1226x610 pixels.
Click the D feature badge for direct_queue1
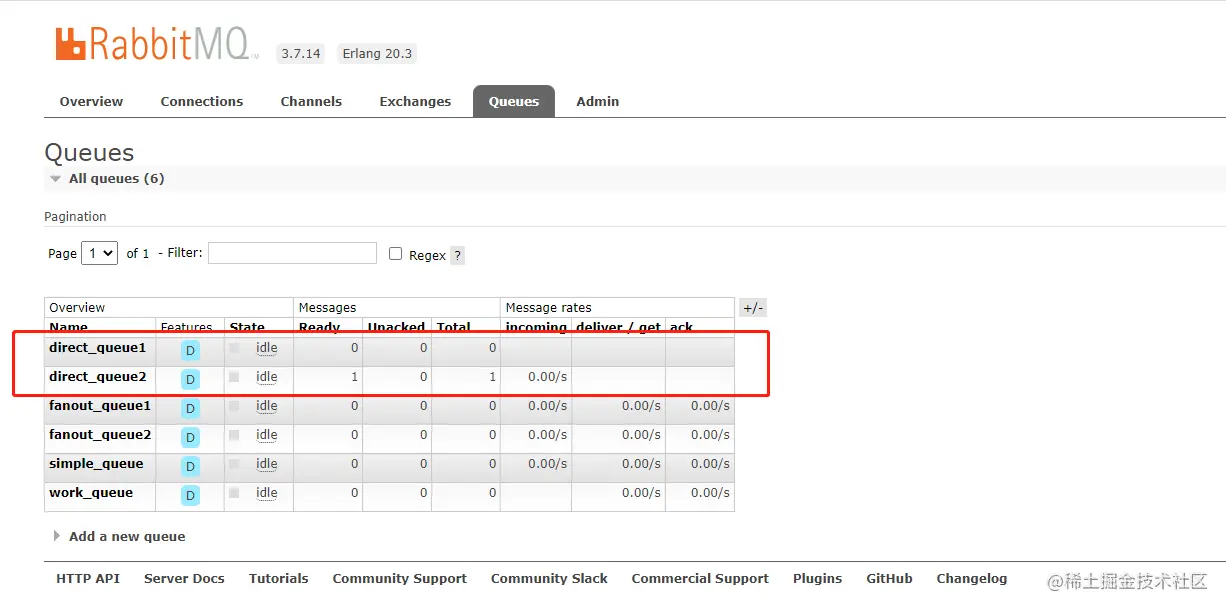[x=190, y=350]
